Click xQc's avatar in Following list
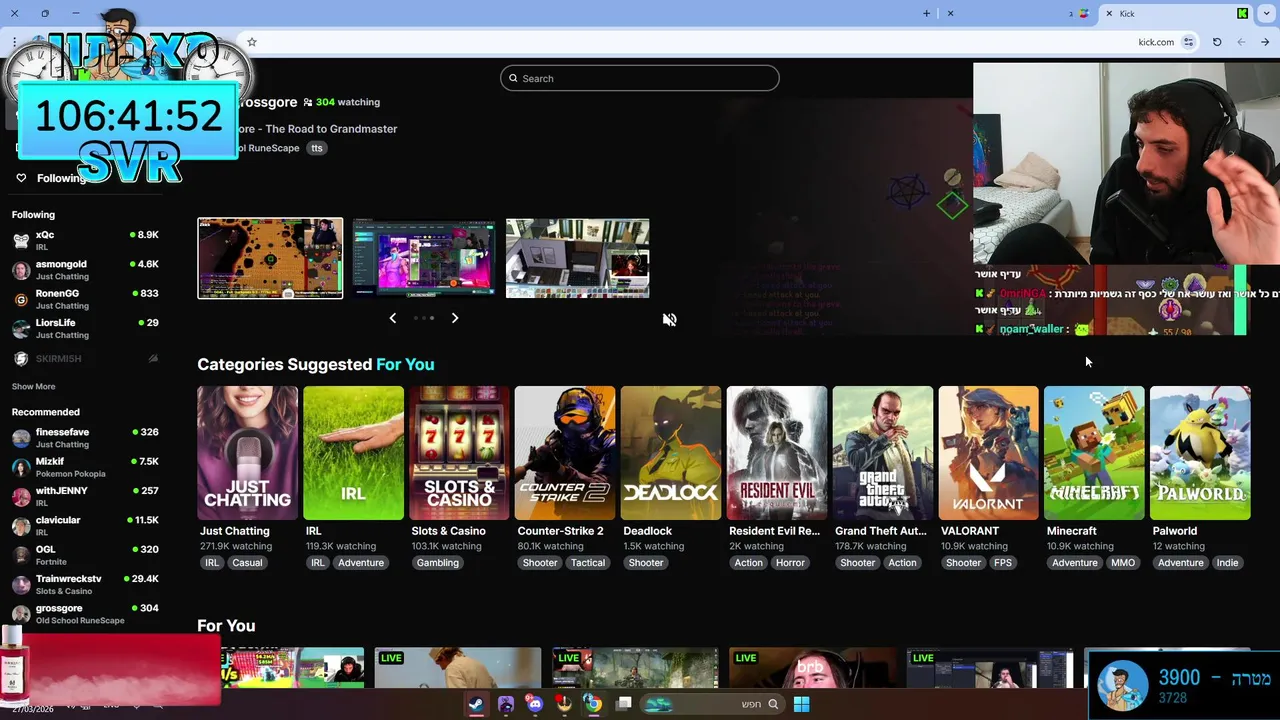1280x720 pixels. pos(21,241)
